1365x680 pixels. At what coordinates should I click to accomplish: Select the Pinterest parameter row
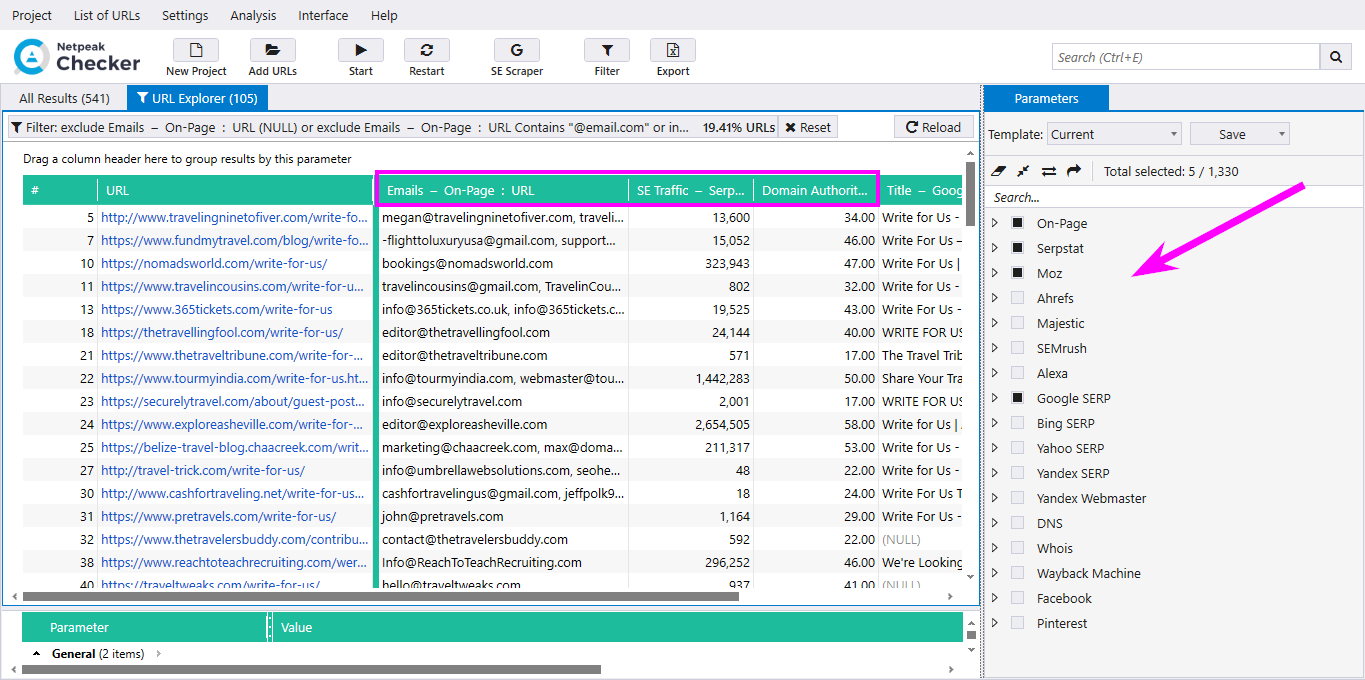[1062, 623]
